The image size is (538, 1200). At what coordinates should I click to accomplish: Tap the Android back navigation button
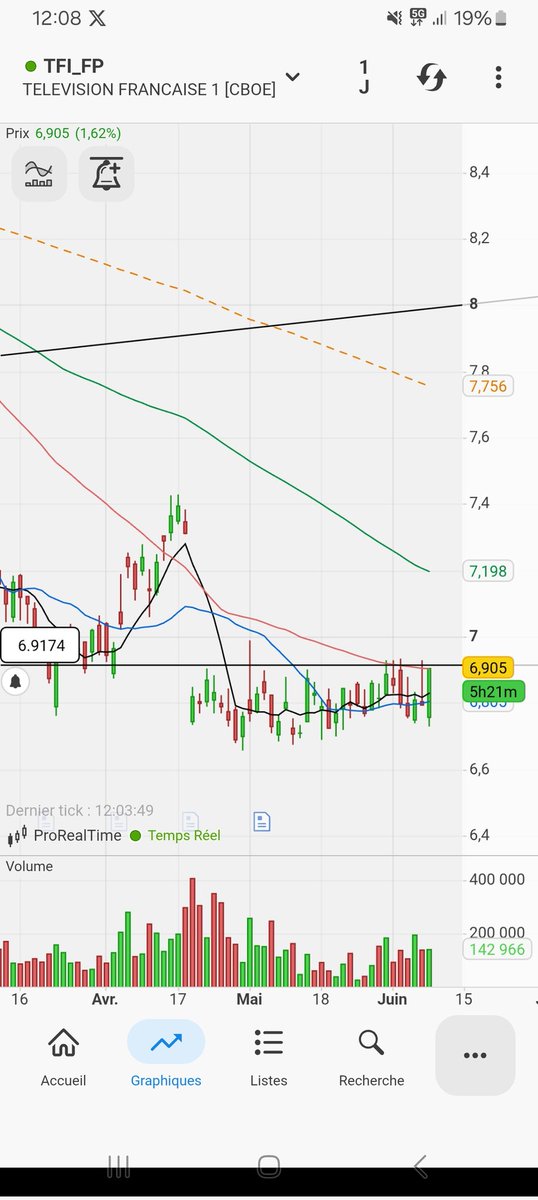click(x=421, y=1166)
